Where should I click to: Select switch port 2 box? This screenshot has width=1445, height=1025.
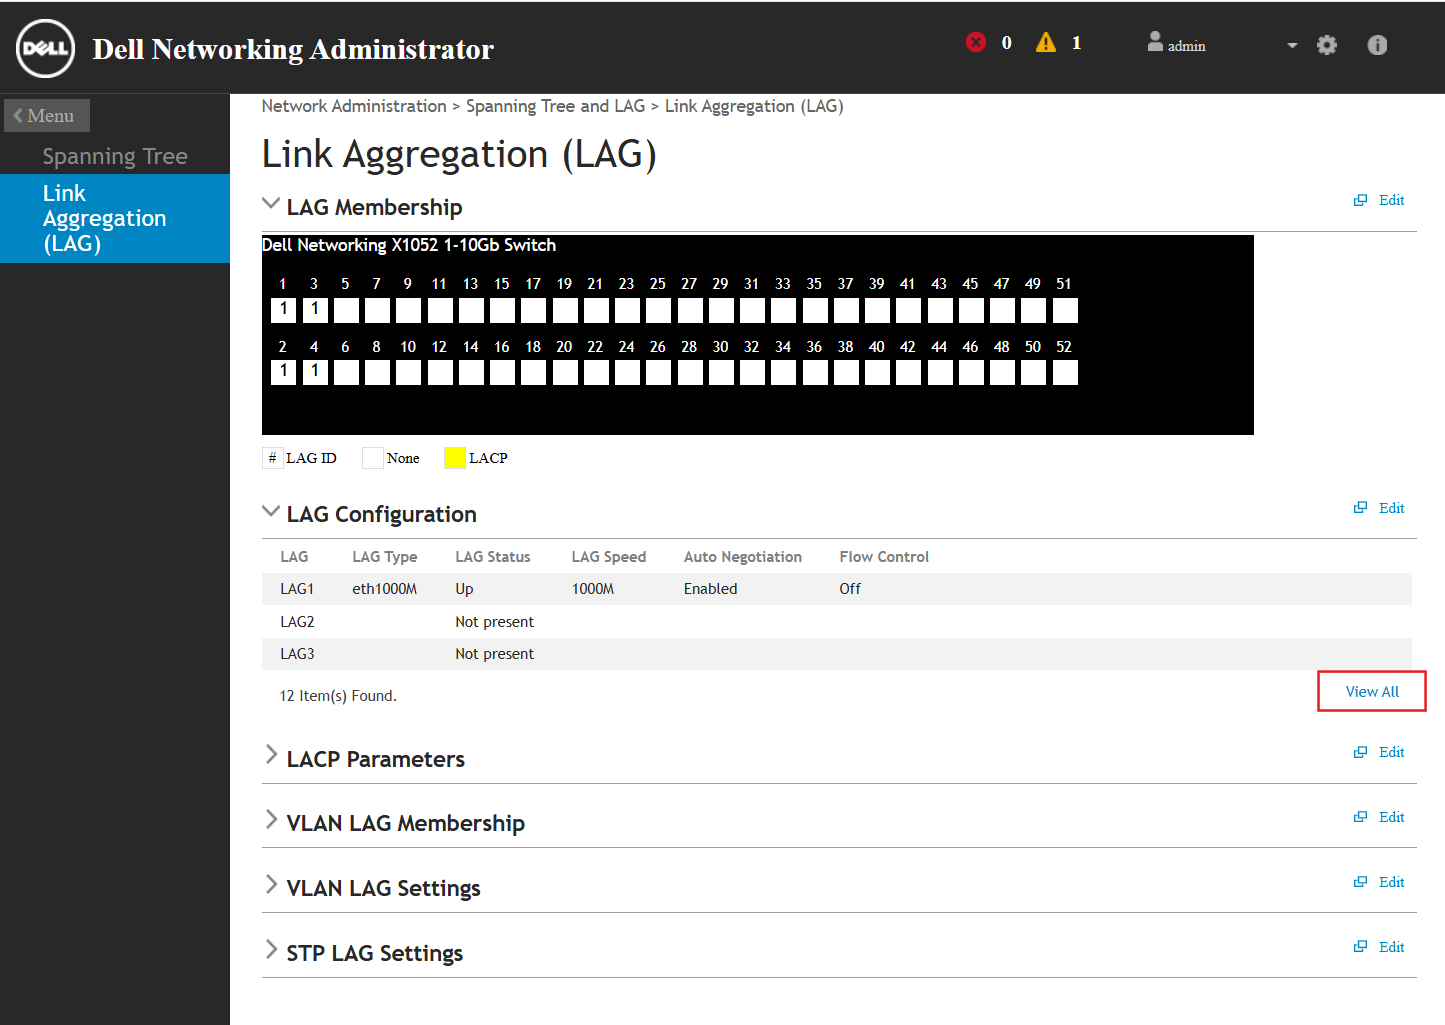[284, 372]
